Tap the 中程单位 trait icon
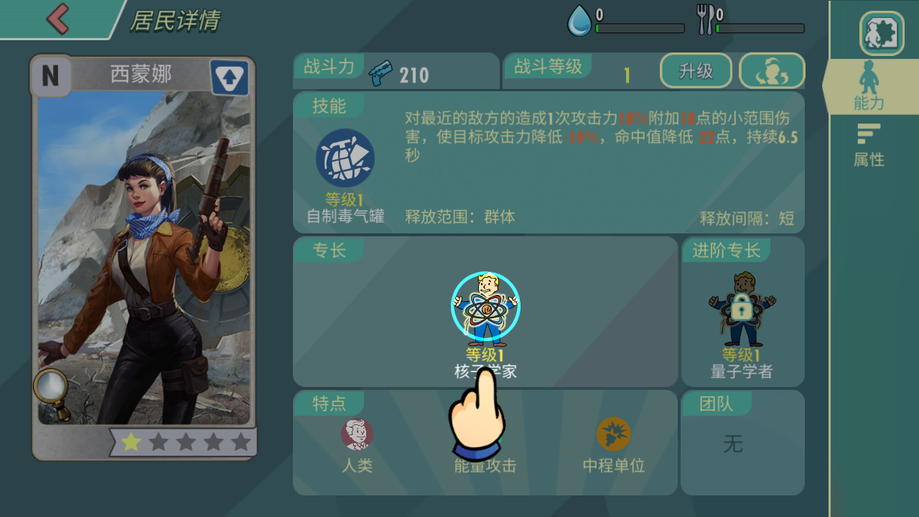The image size is (919, 517). point(613,434)
